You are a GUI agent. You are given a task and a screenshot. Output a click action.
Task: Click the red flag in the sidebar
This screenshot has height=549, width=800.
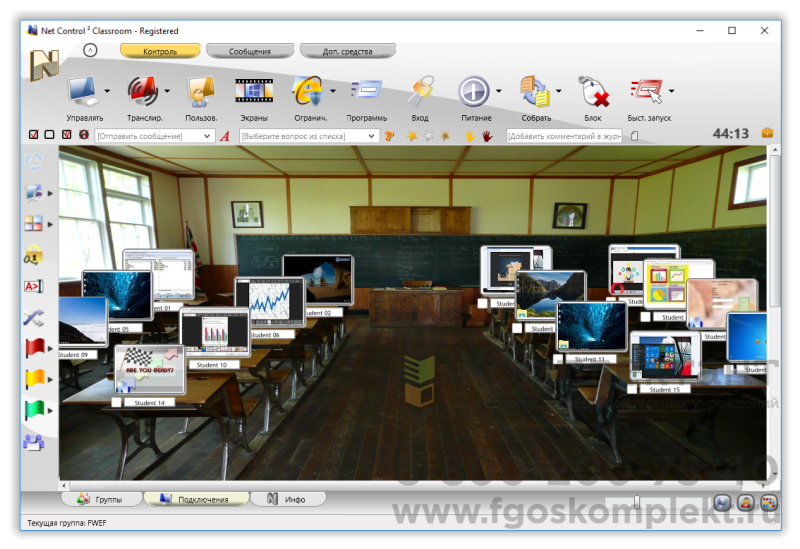(34, 348)
